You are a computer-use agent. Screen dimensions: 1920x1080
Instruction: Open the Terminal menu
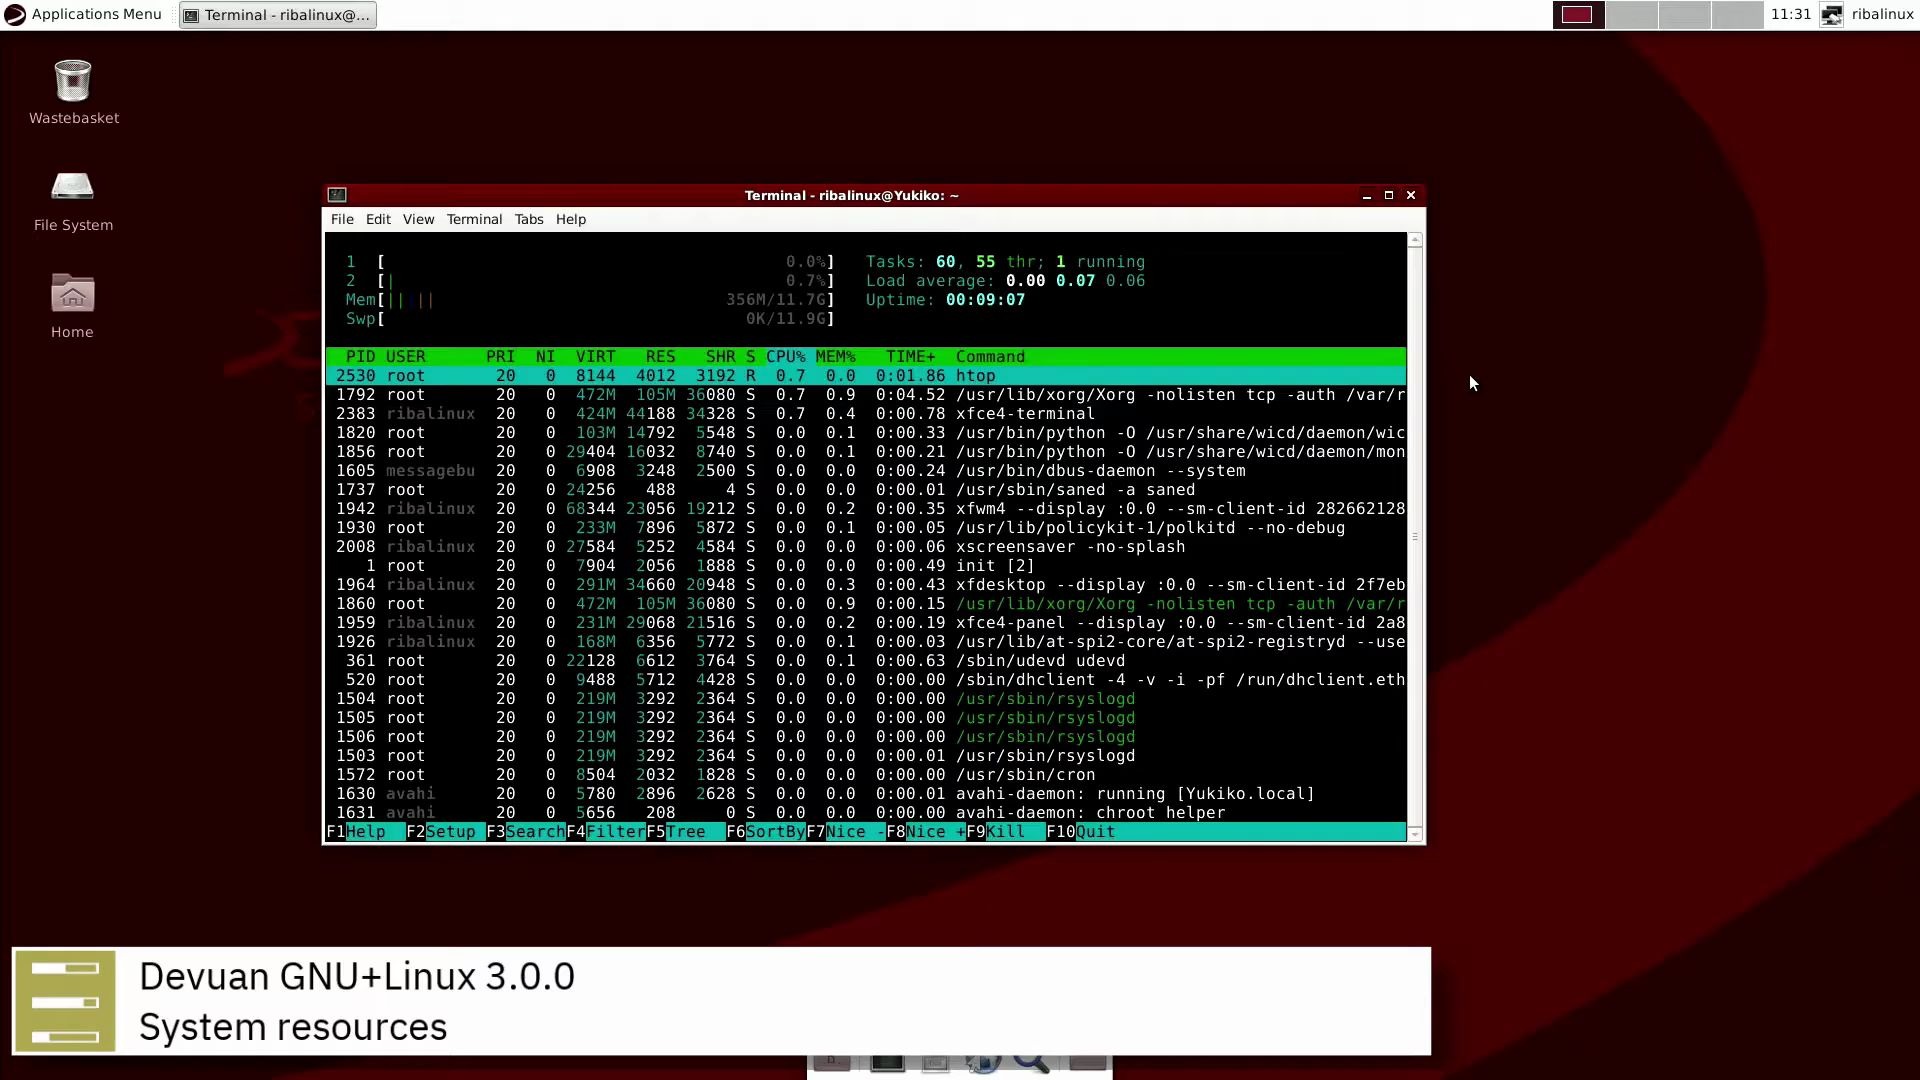pos(474,219)
